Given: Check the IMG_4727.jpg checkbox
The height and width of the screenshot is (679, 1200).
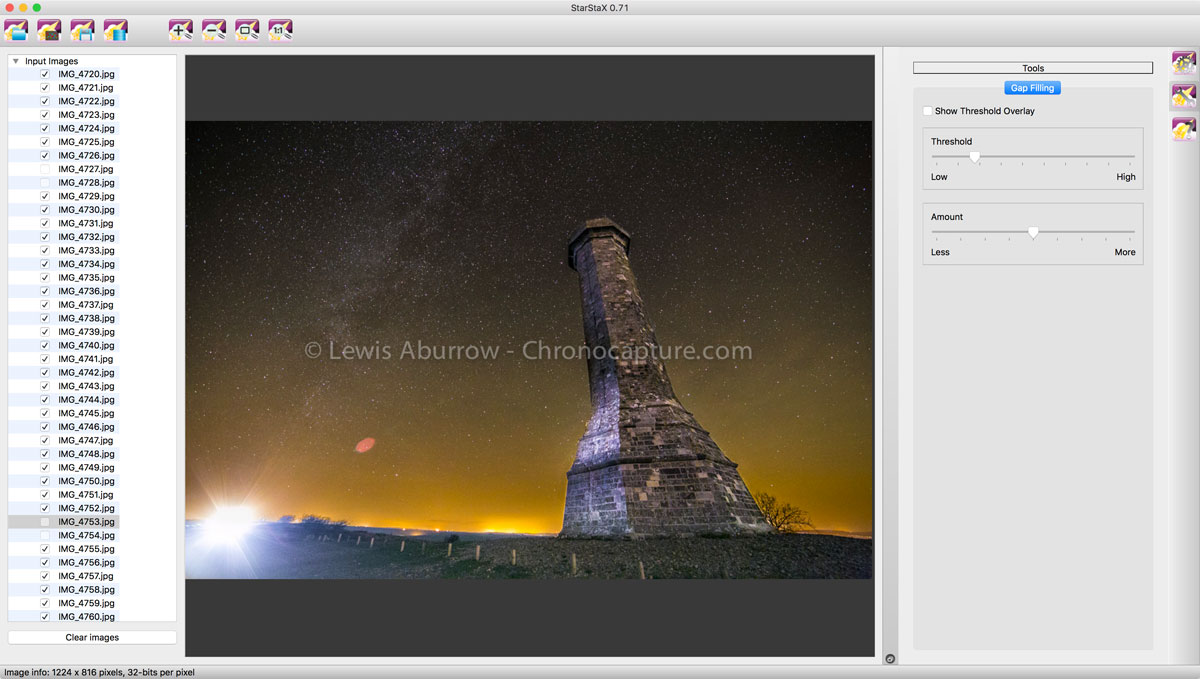Looking at the screenshot, I should pos(45,169).
